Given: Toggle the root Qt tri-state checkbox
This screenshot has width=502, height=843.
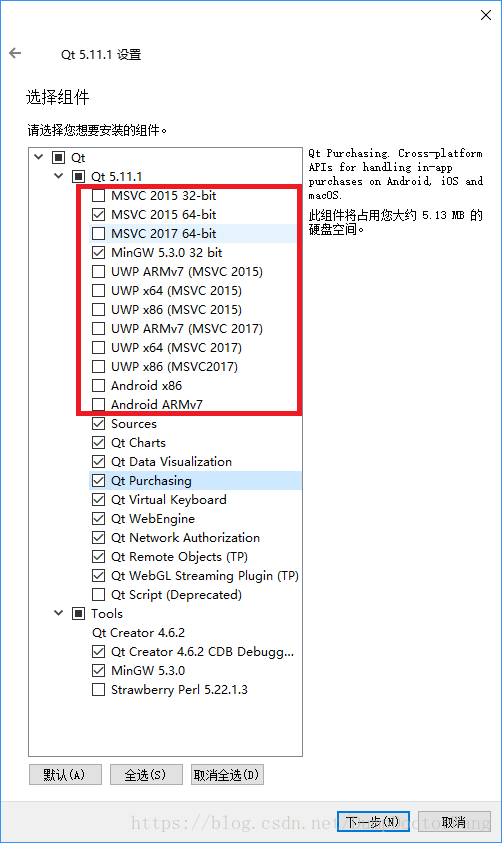Looking at the screenshot, I should pyautogui.click(x=58, y=158).
